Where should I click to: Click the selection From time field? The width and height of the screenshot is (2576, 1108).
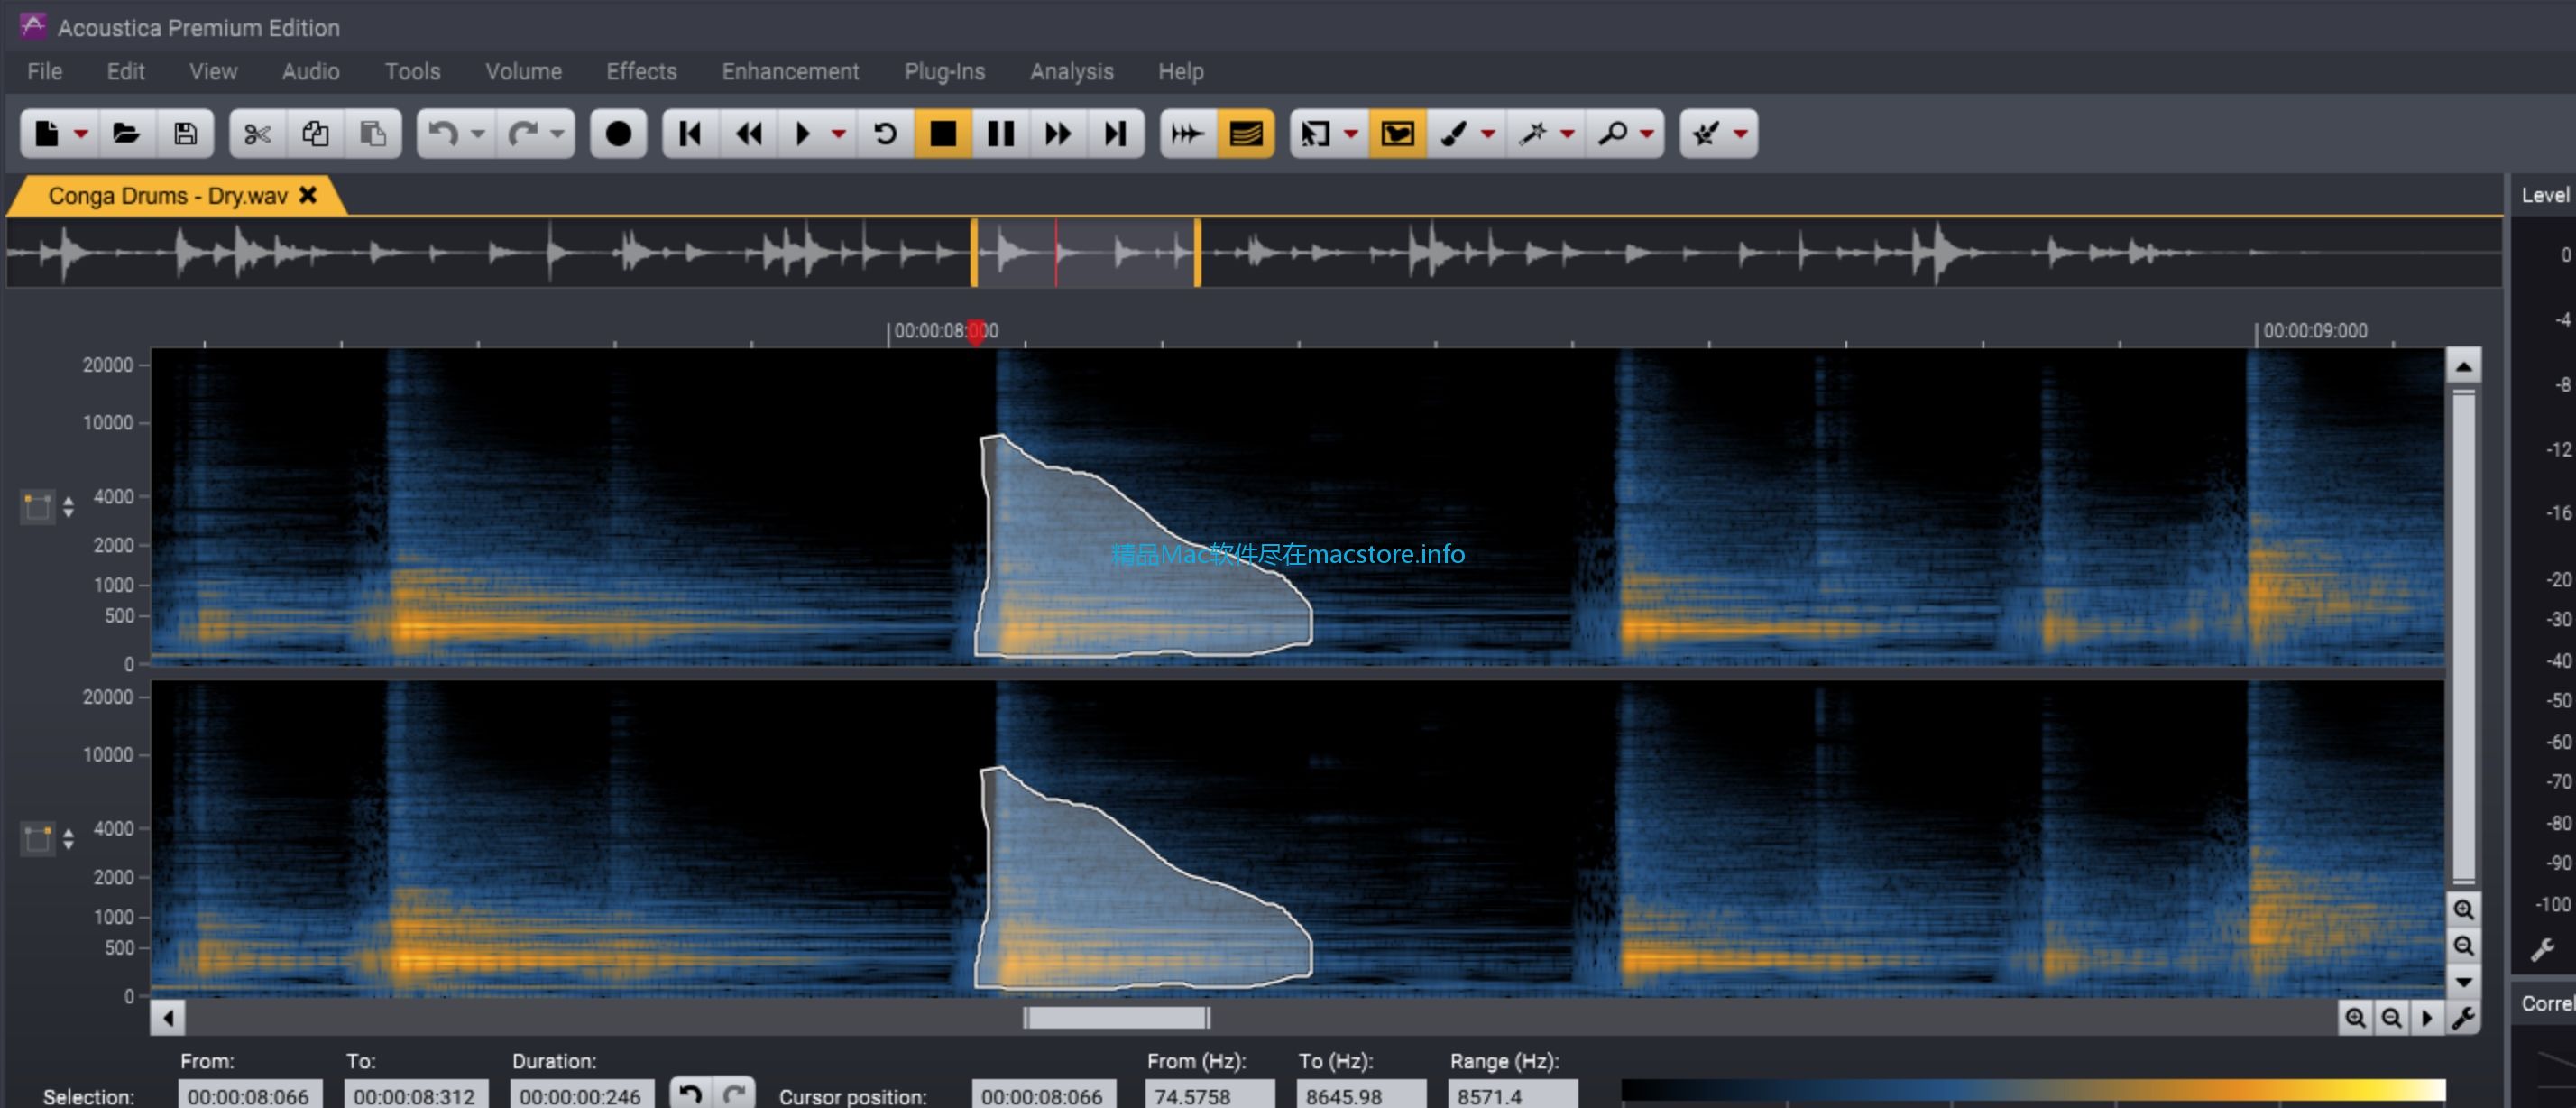point(249,1095)
